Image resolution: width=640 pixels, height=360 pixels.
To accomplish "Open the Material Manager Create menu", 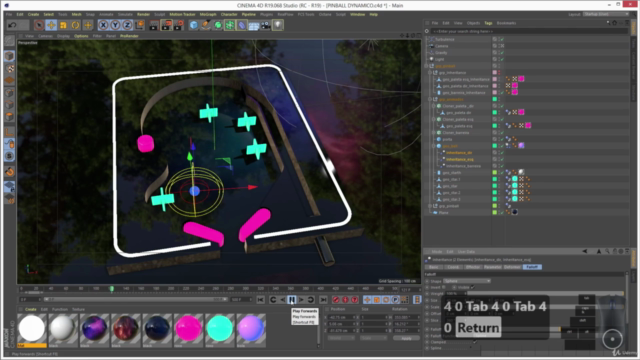I will pos(31,309).
